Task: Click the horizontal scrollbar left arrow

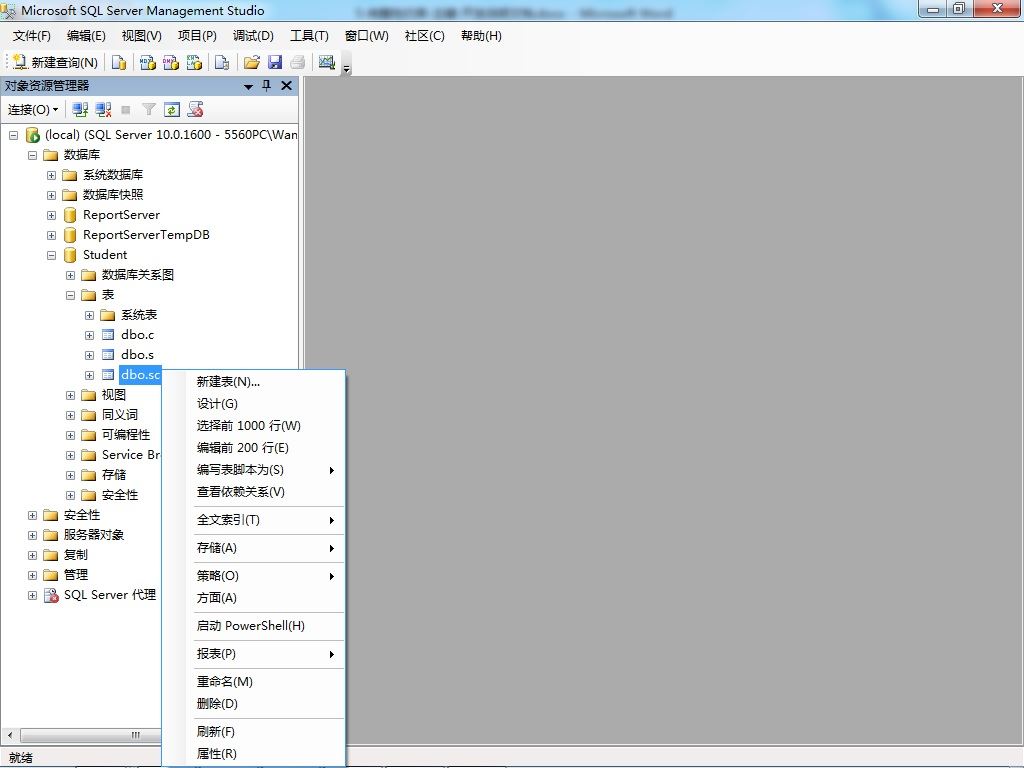Action: tap(9, 735)
